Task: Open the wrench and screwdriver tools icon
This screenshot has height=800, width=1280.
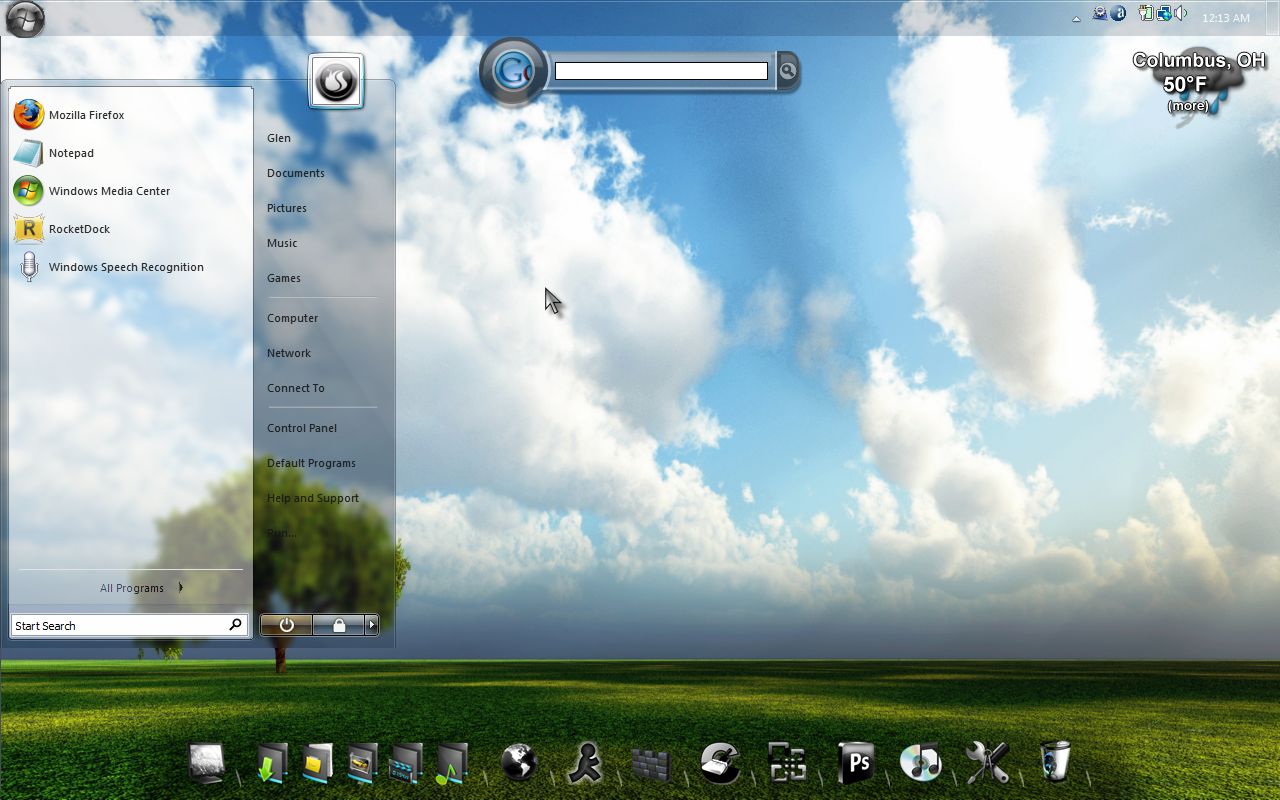Action: point(987,763)
